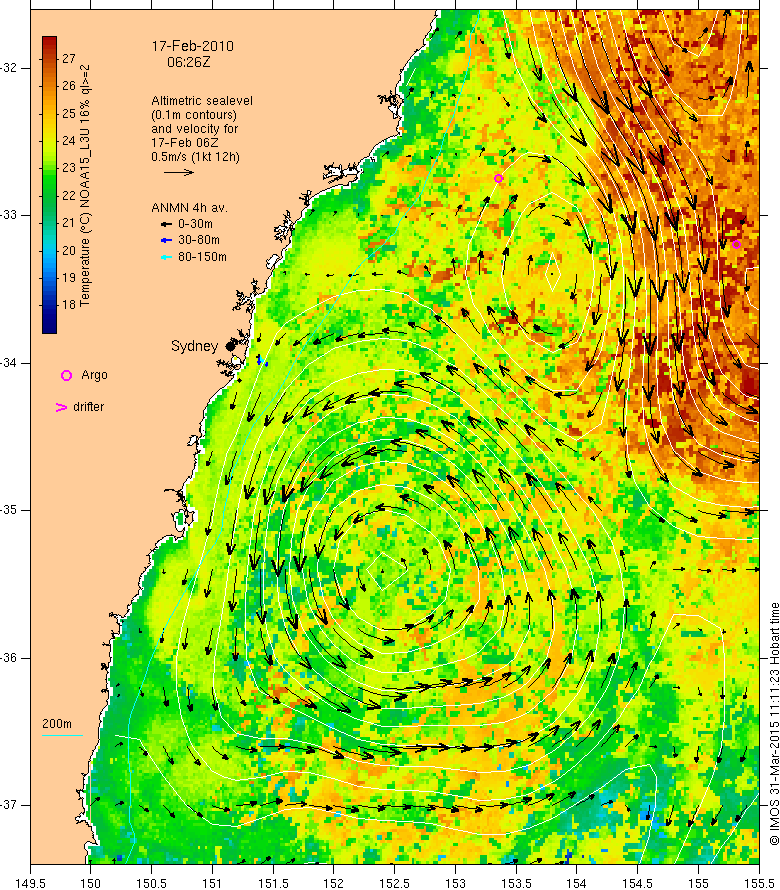
Task: Click the Argo float marker near 155.3E 33.2S
Action: [736, 245]
